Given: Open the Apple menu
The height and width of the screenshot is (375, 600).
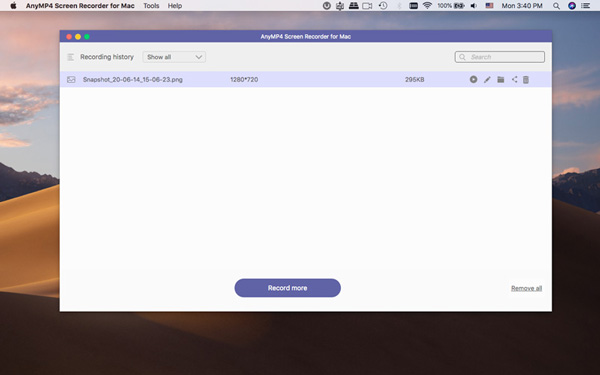Looking at the screenshot, I should [13, 6].
